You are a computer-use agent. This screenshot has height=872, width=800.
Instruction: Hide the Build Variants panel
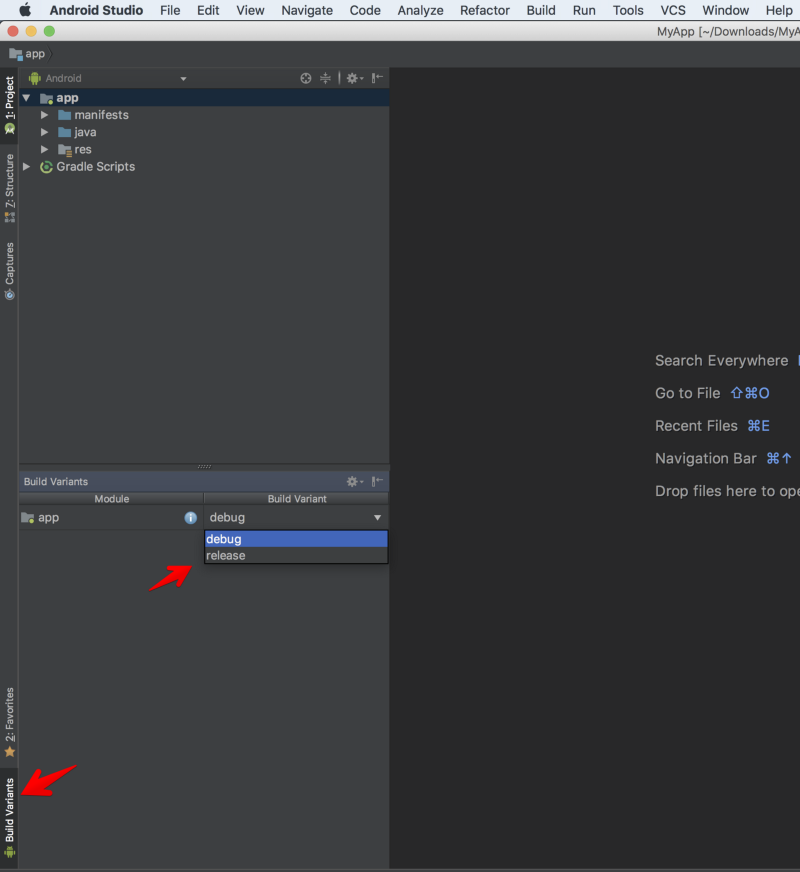click(377, 481)
